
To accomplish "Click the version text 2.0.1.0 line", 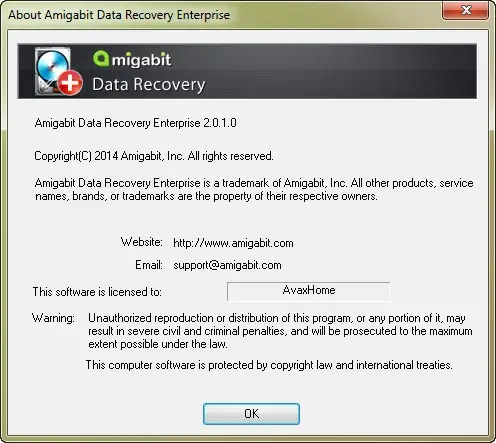I will coord(136,123).
